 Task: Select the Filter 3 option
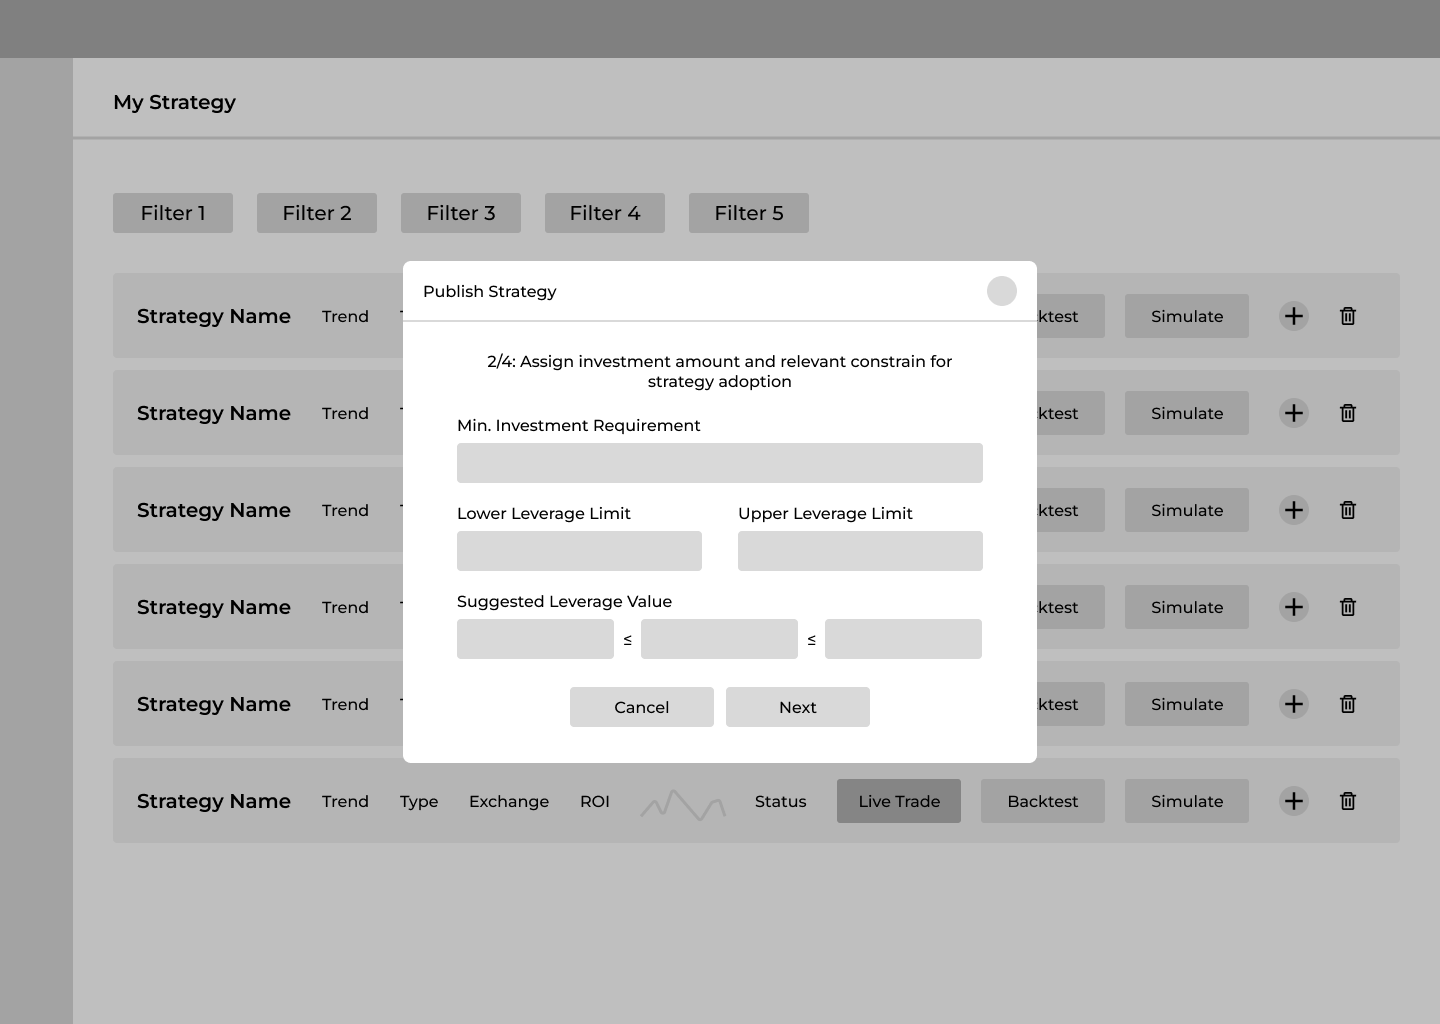click(461, 213)
